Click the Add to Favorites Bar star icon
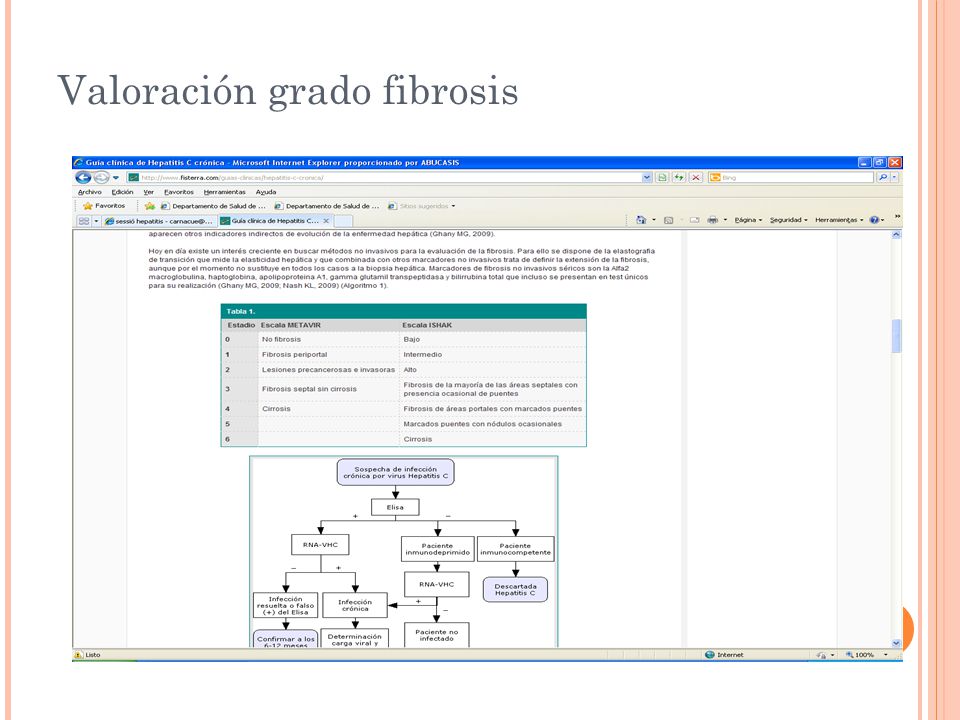960x720 pixels. (x=149, y=206)
